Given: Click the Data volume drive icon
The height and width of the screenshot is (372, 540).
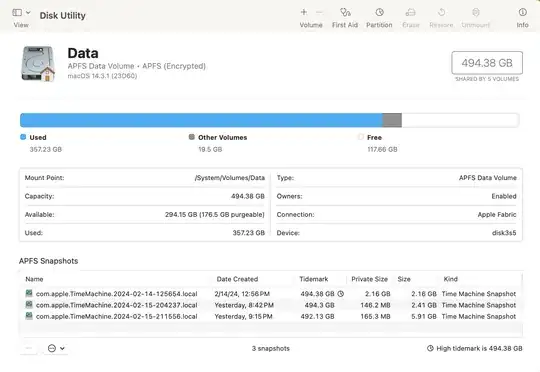Looking at the screenshot, I should (x=38, y=64).
